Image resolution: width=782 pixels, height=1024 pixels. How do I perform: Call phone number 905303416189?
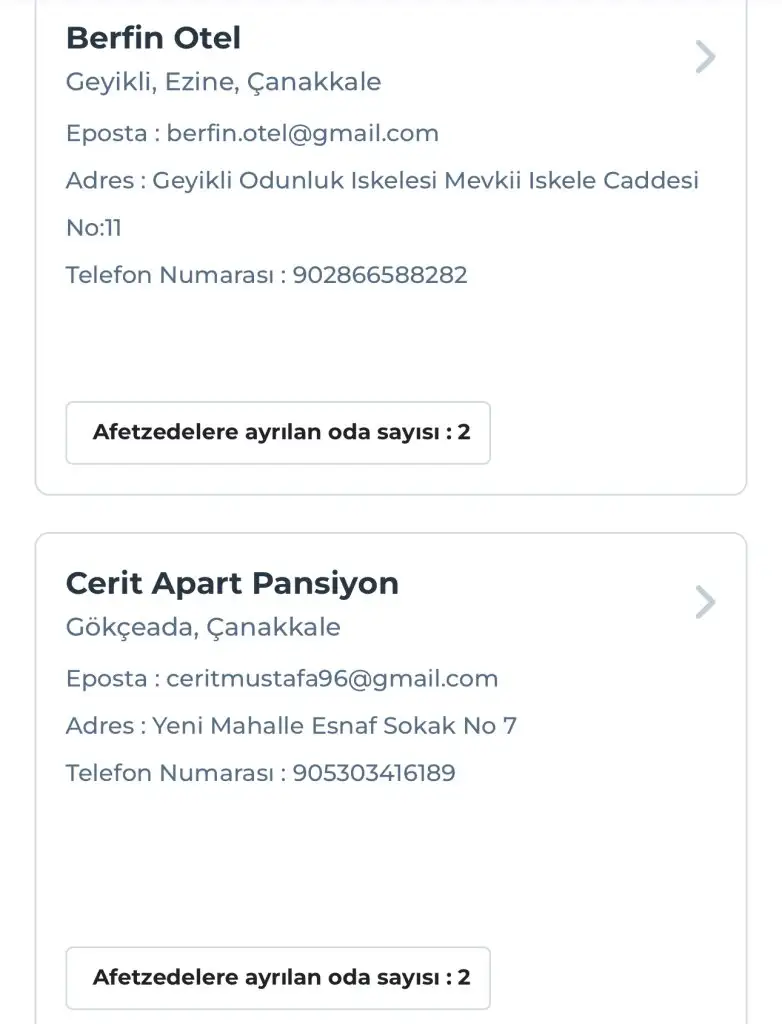tap(374, 773)
